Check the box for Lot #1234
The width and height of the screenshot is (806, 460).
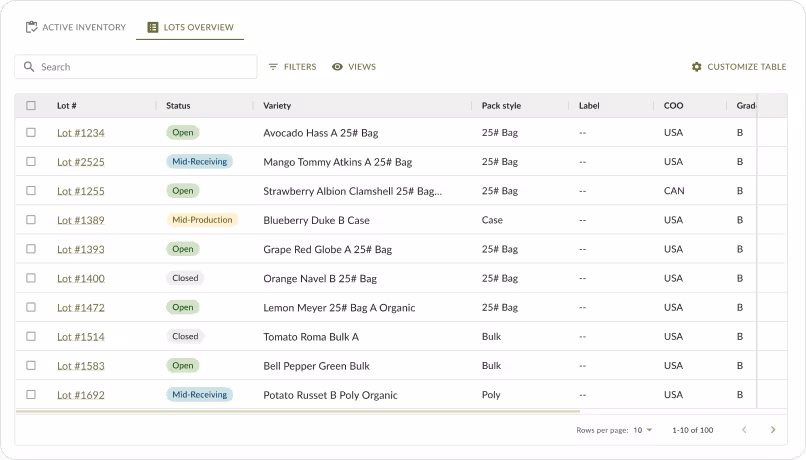(x=31, y=133)
